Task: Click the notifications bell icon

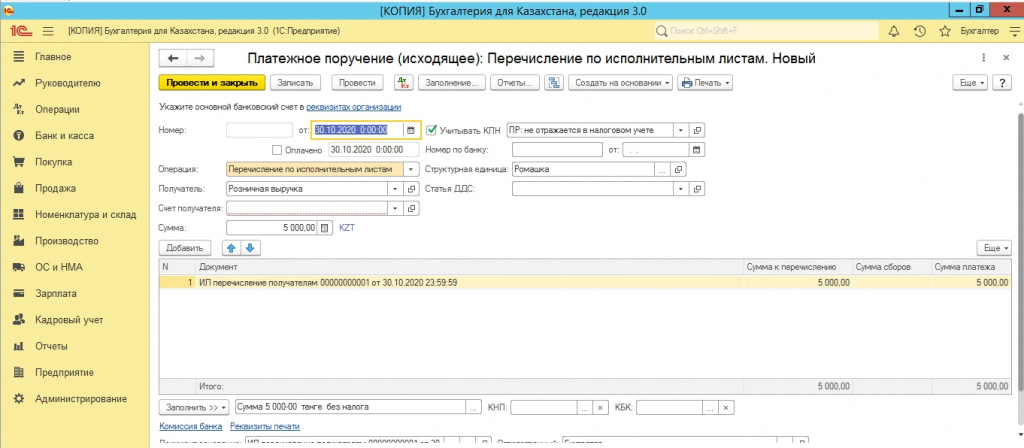Action: (894, 31)
